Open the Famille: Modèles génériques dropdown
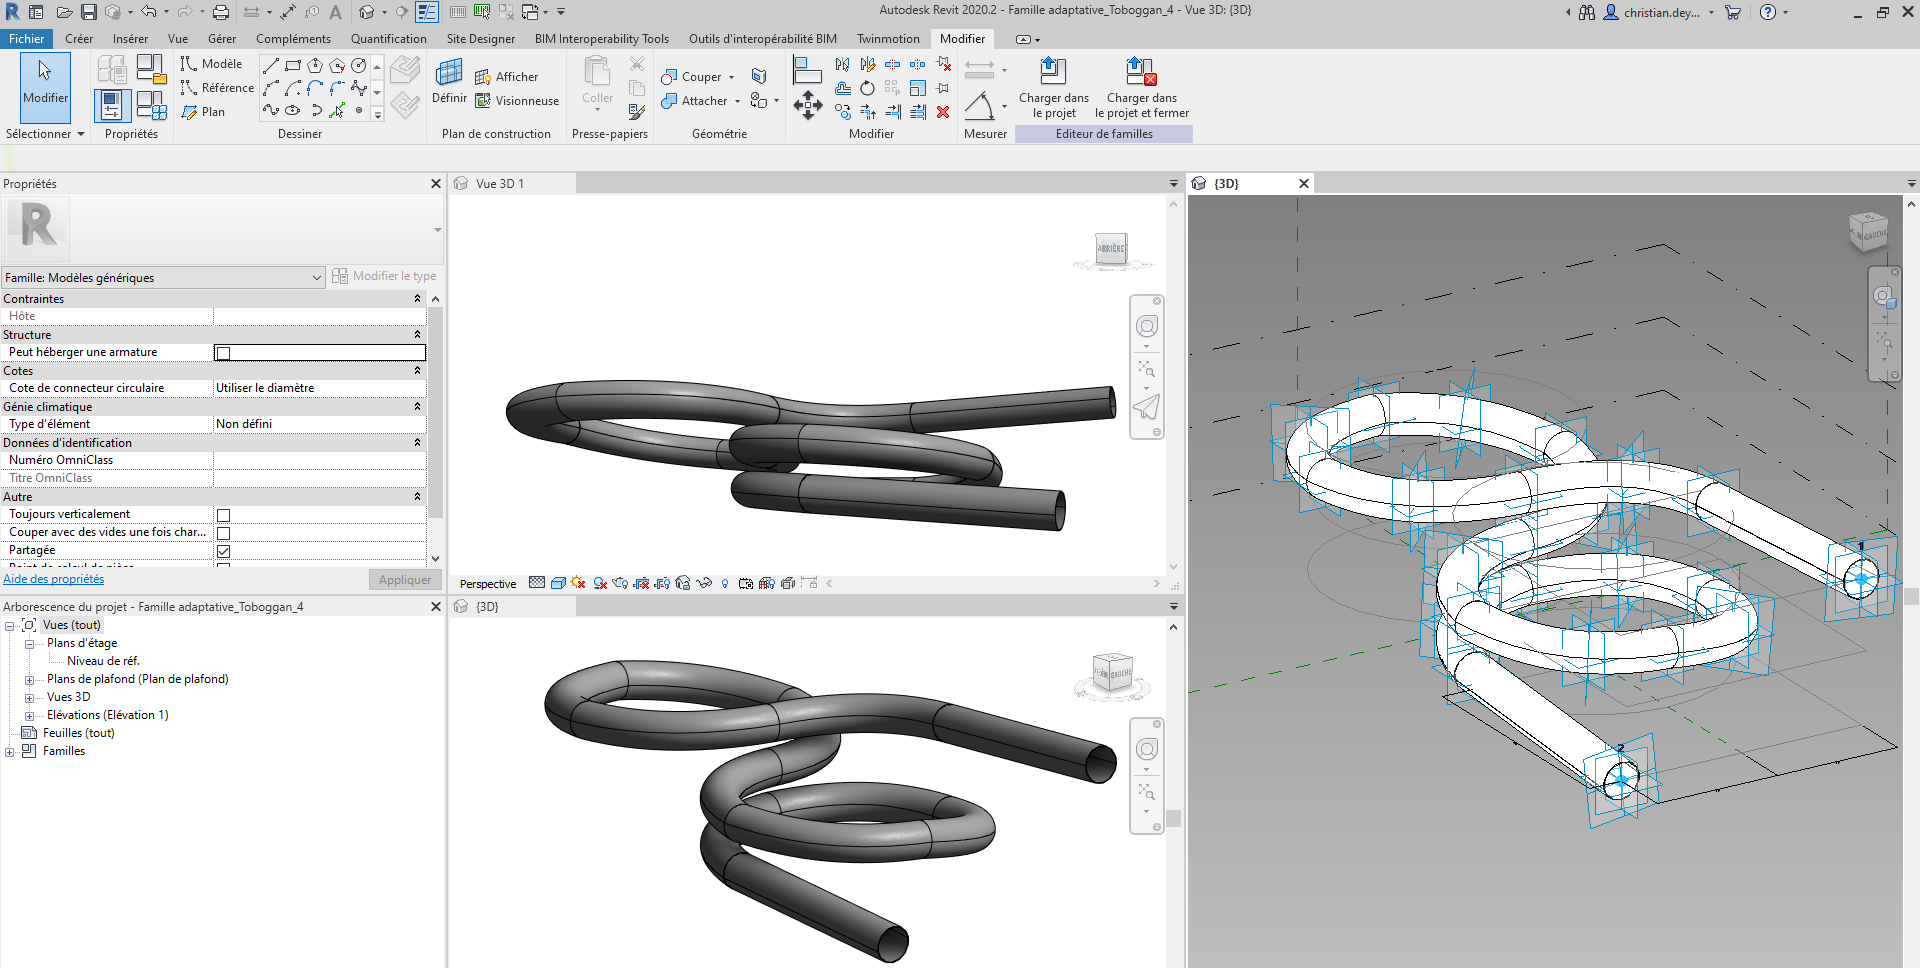1920x968 pixels. (316, 278)
